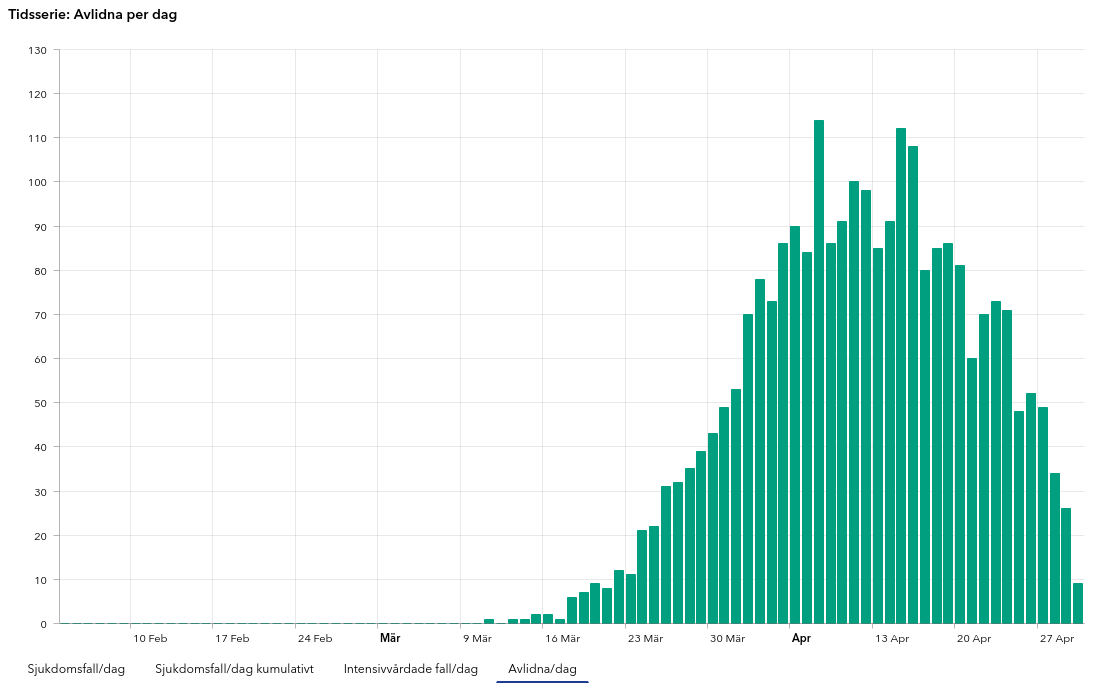Open the Sjukdomsfall/dag kumulativt tab
The height and width of the screenshot is (694, 1107).
[234, 669]
